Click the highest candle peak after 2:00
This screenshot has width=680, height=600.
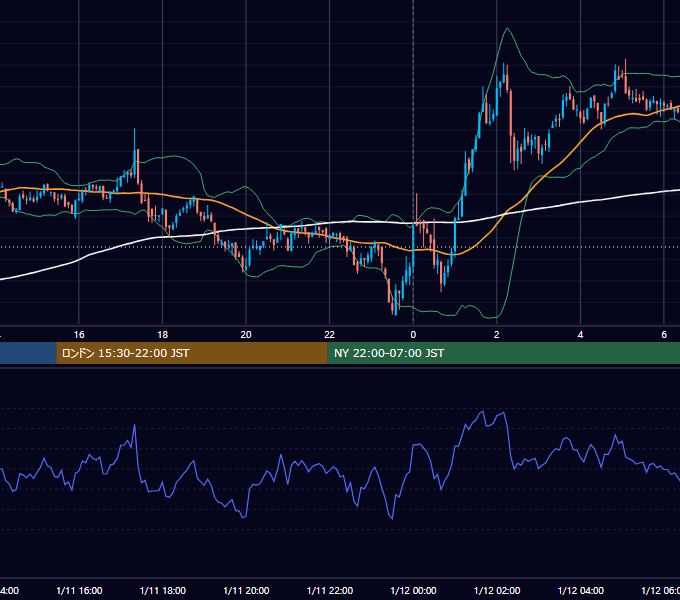point(504,76)
